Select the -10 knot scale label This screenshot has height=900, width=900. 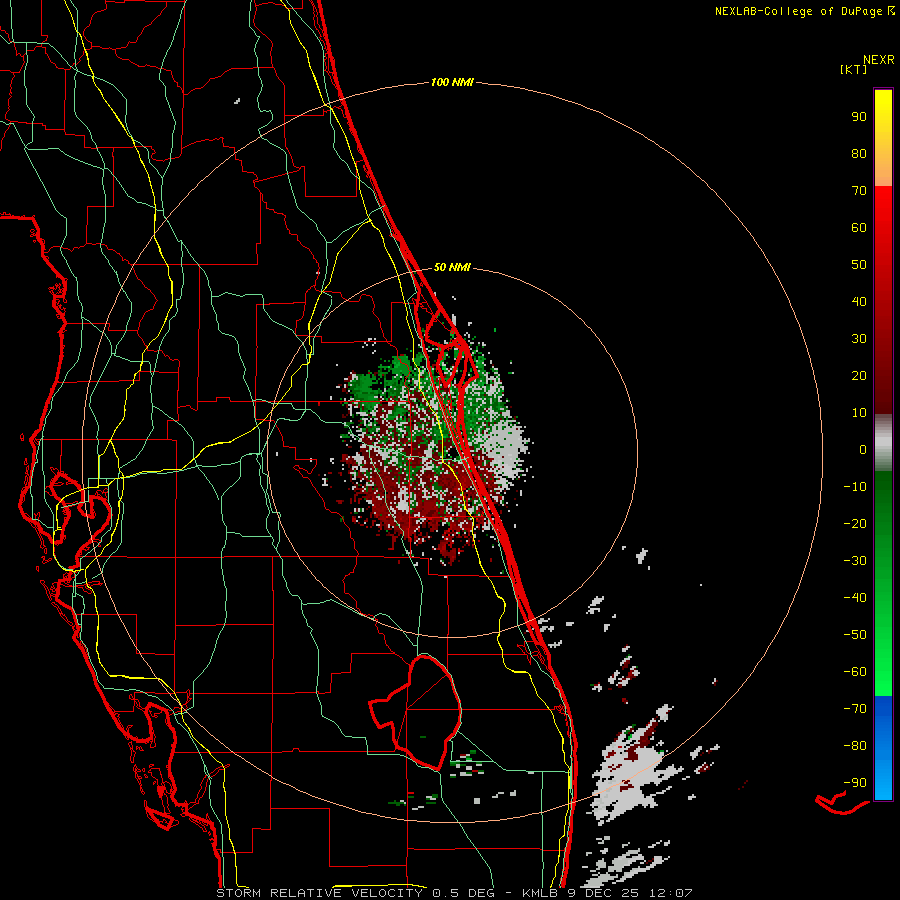pyautogui.click(x=855, y=487)
